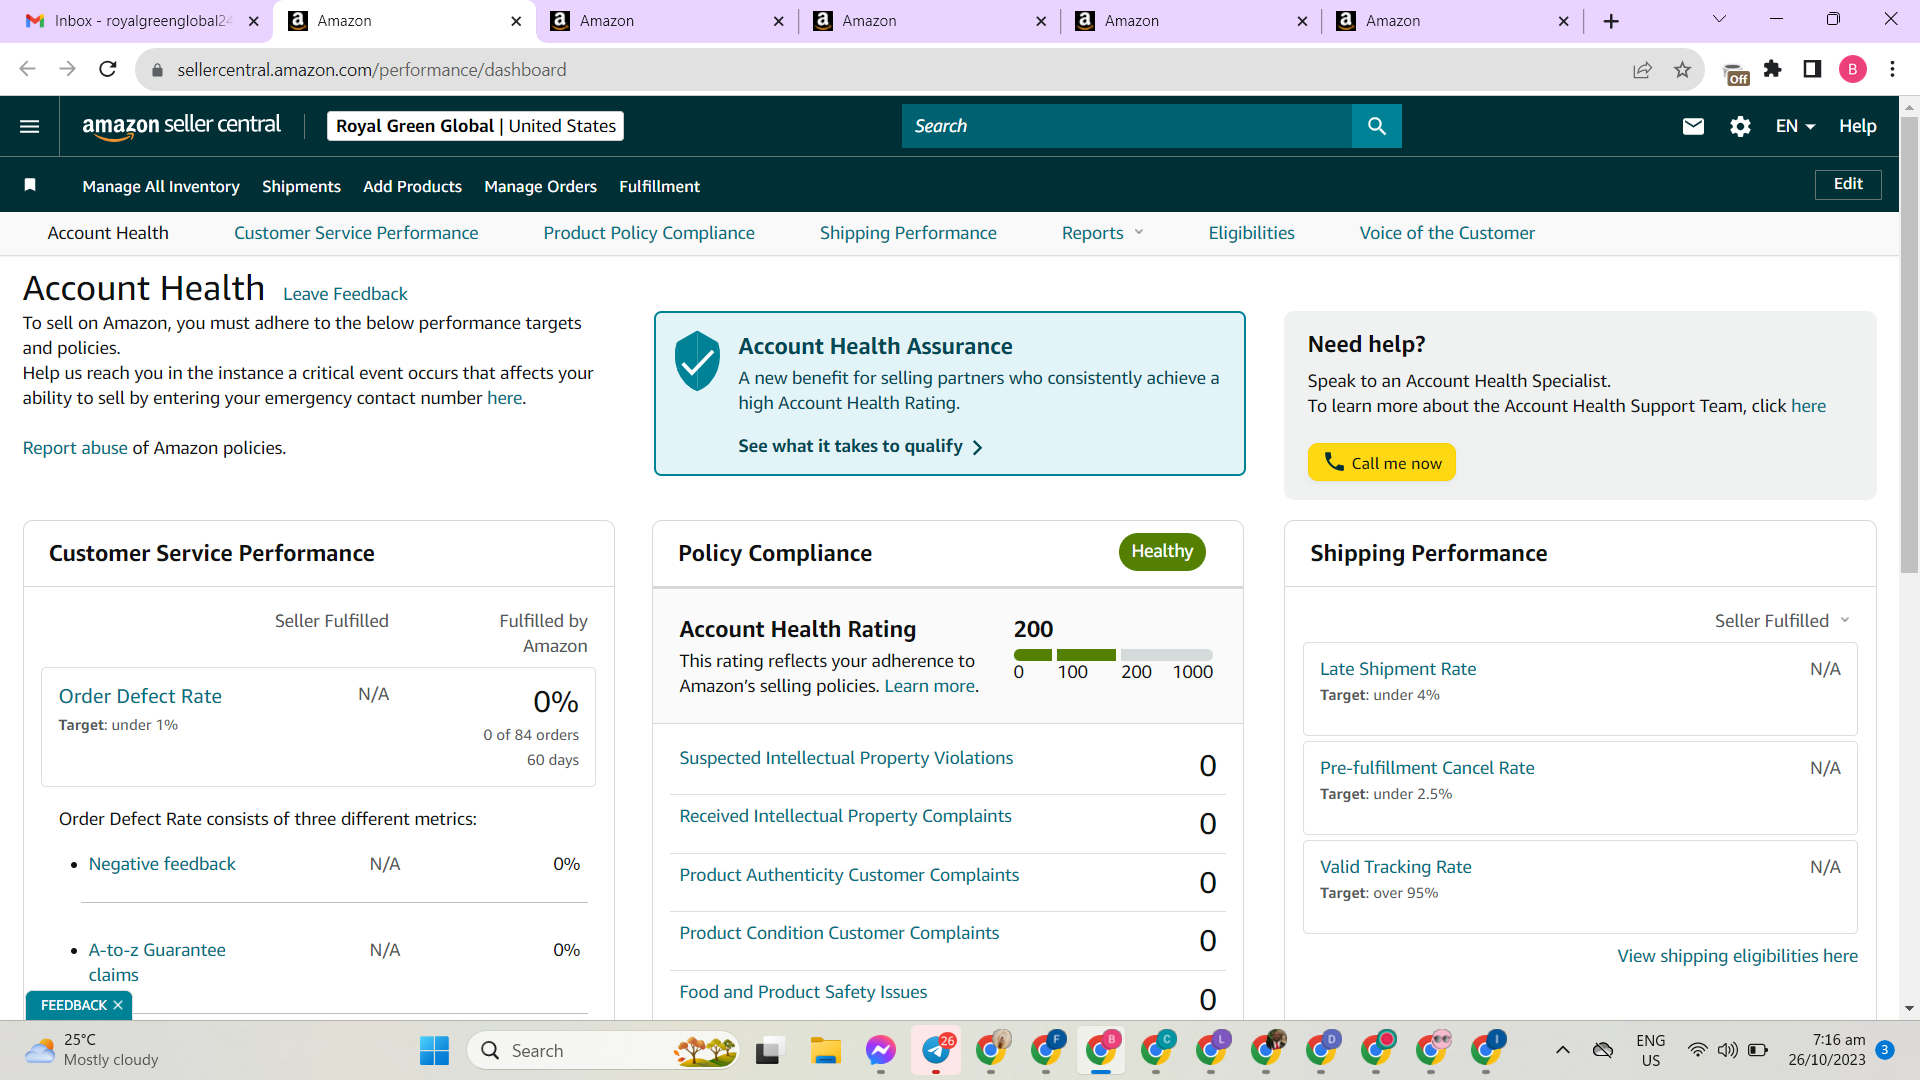Click See what it takes to qualify

861,446
